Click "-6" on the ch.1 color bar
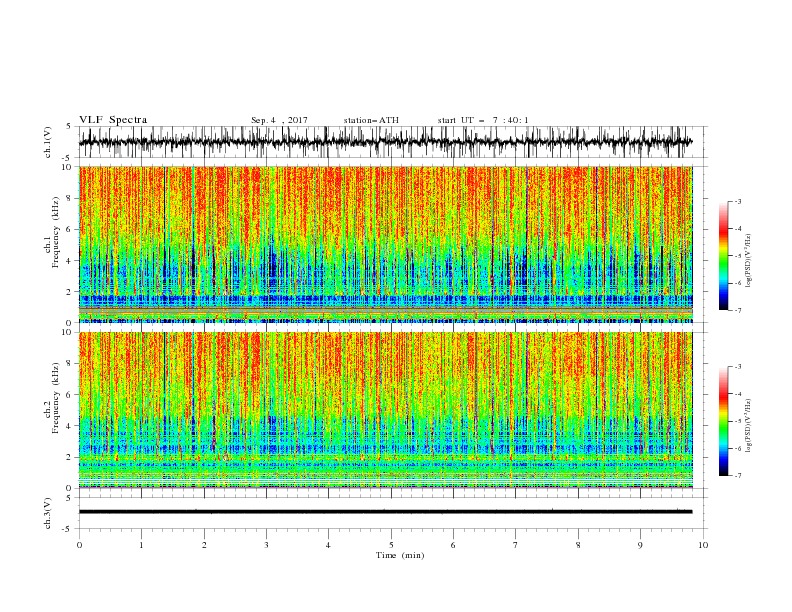 pyautogui.click(x=738, y=283)
